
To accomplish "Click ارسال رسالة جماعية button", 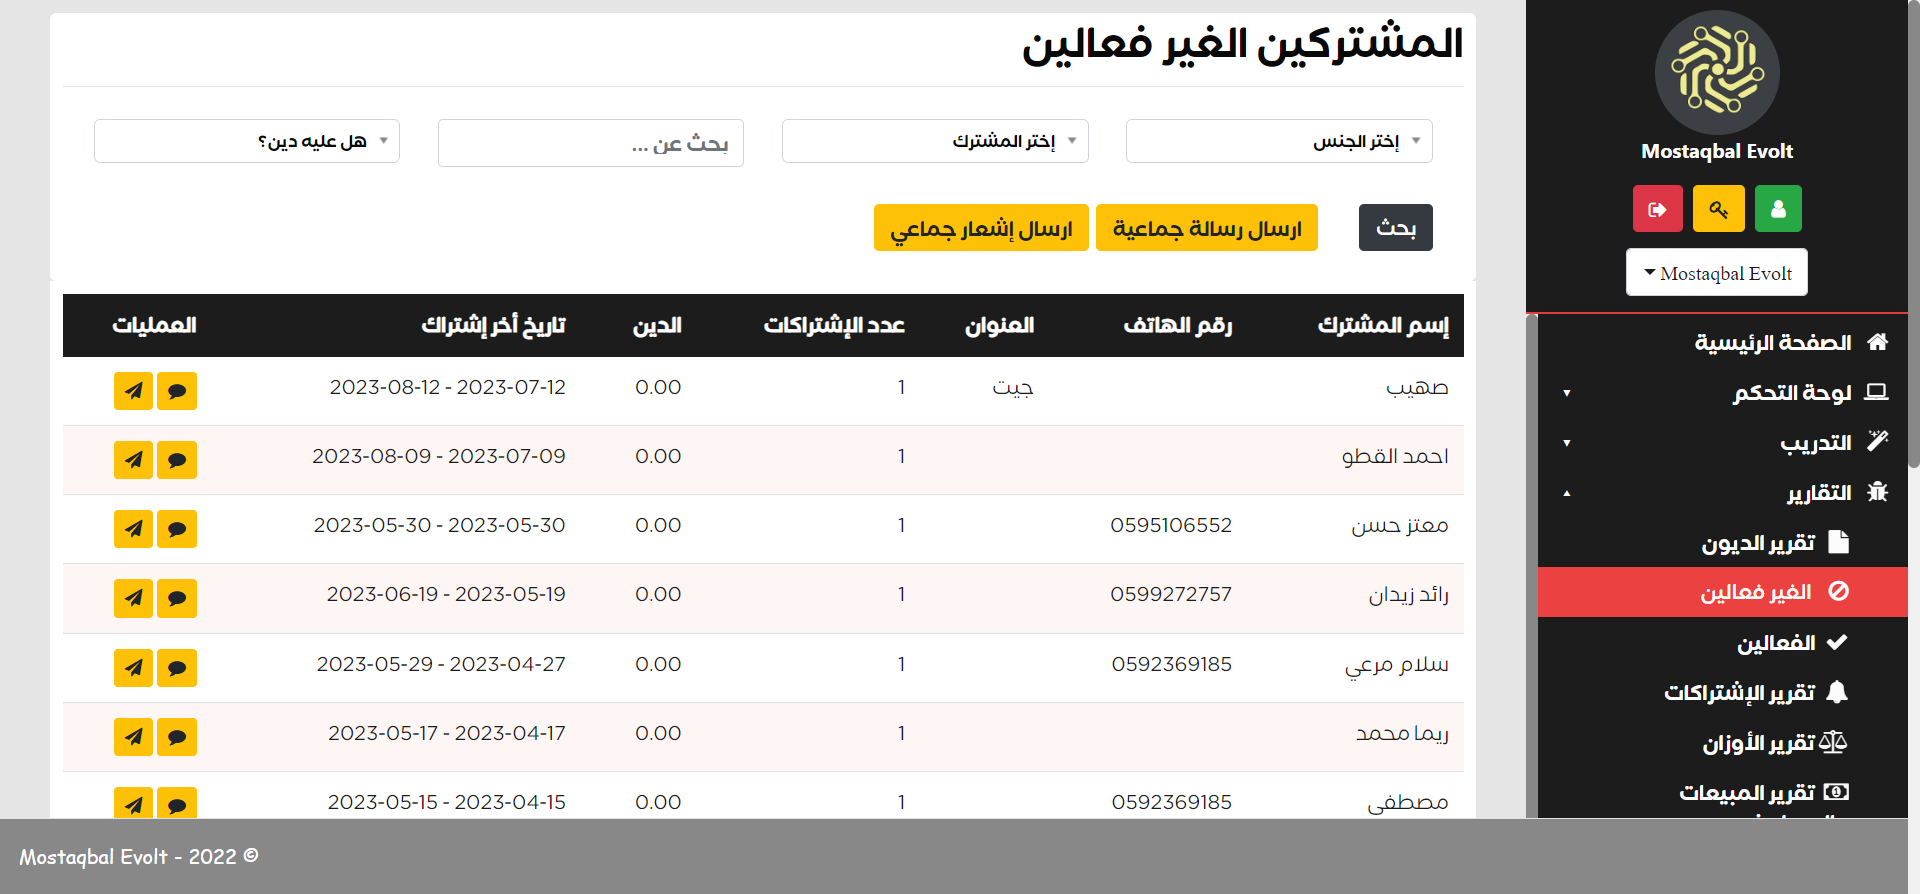I will pyautogui.click(x=1206, y=228).
